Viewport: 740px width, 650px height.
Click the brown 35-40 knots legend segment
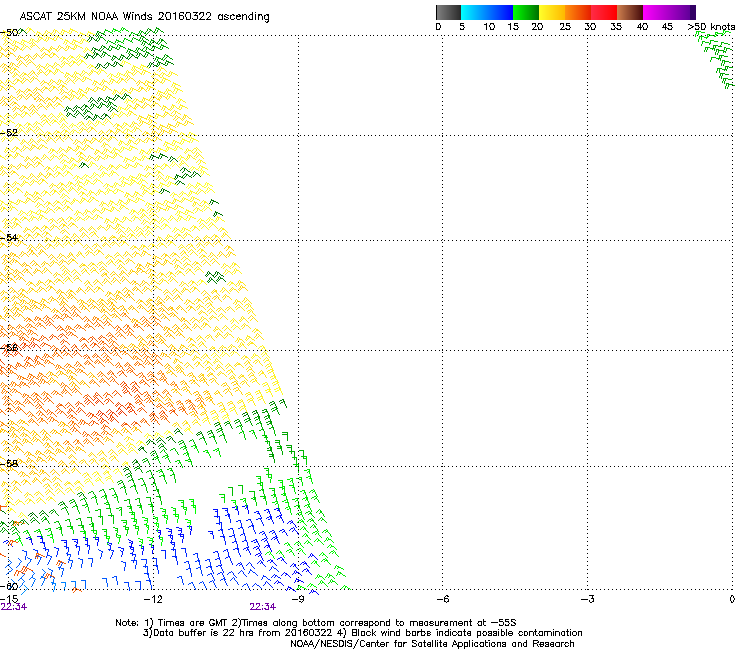pyautogui.click(x=630, y=12)
